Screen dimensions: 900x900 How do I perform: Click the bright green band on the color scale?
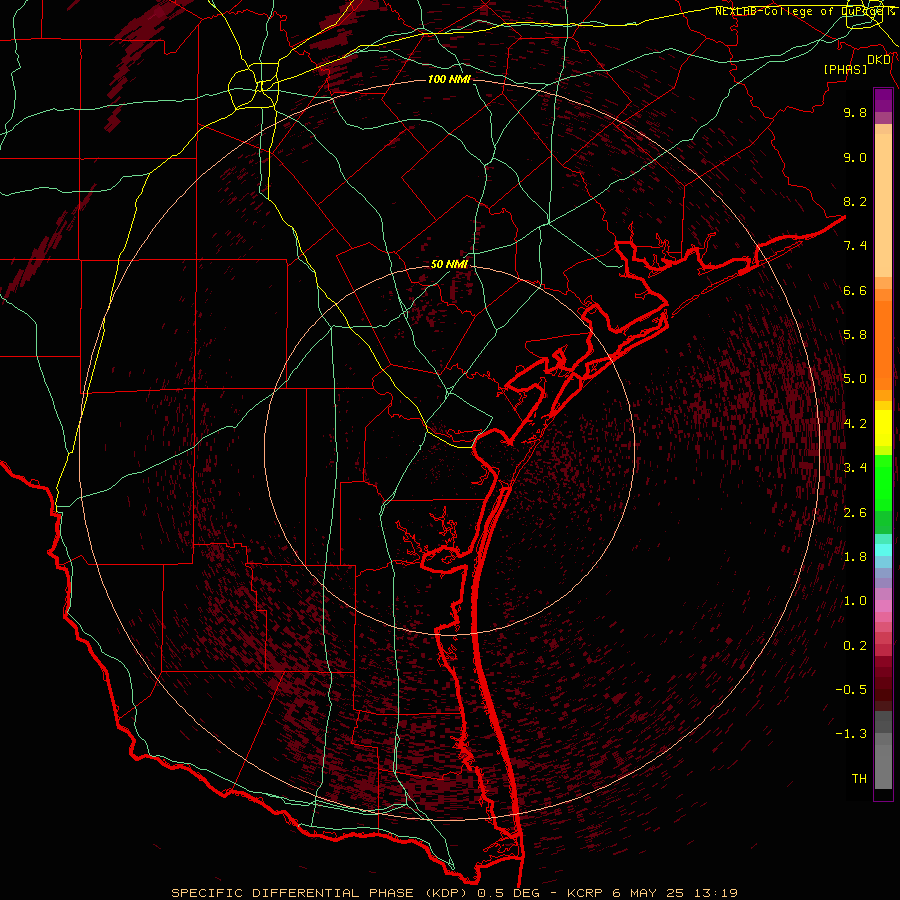tap(883, 482)
